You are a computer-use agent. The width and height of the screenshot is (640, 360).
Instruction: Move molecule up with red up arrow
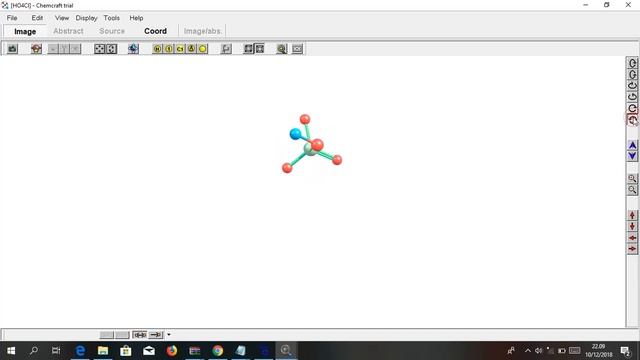tap(632, 215)
